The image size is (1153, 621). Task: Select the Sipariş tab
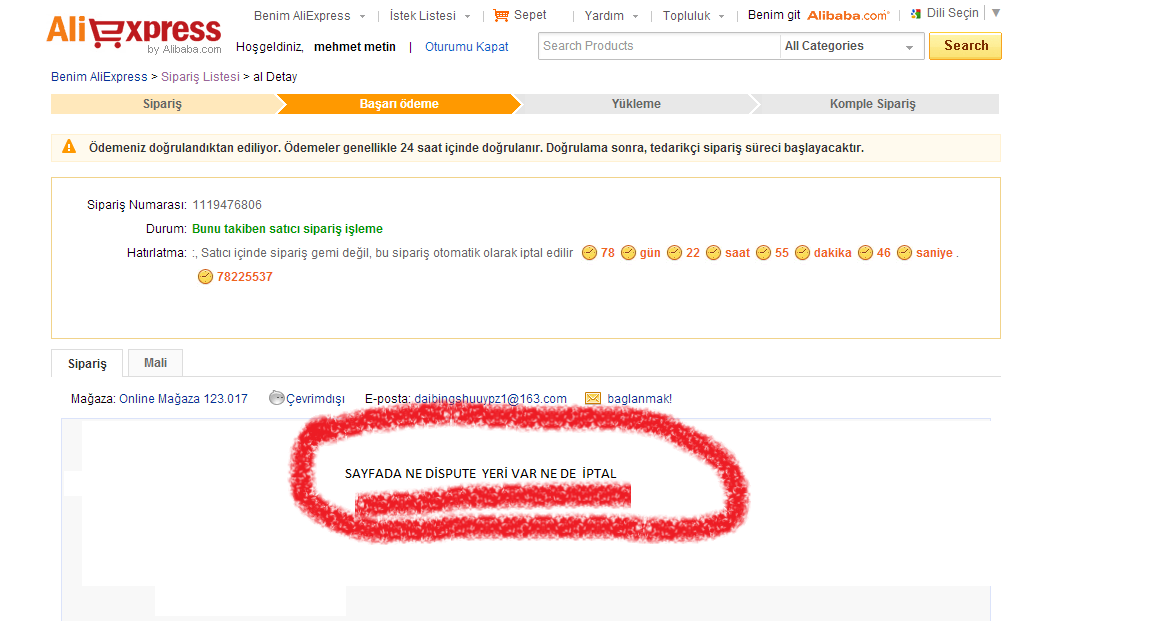pyautogui.click(x=88, y=363)
